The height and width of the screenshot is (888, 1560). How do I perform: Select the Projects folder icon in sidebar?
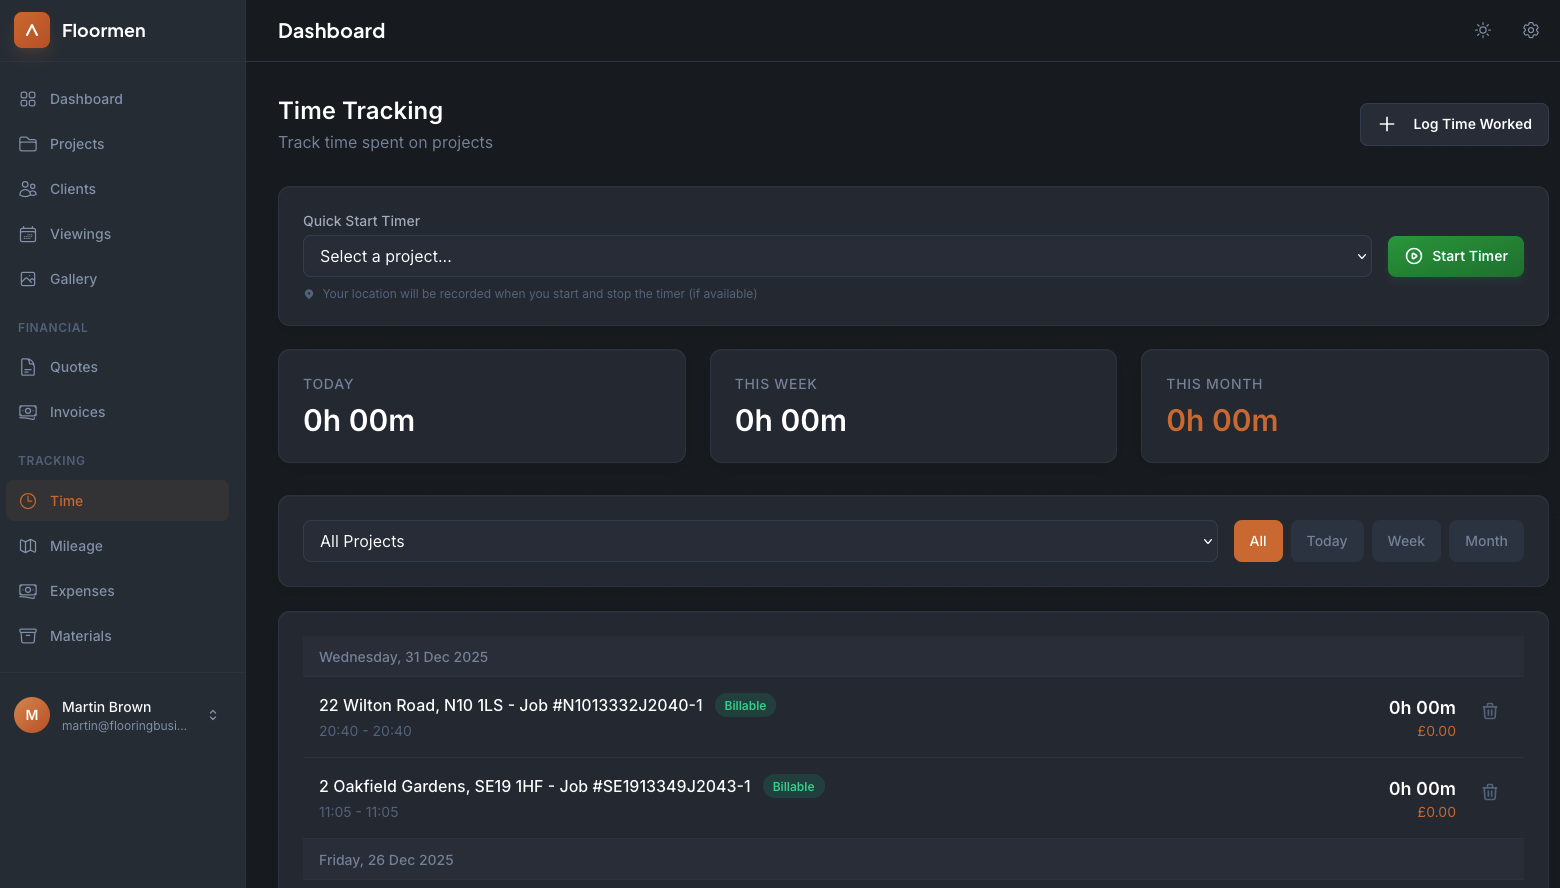click(x=28, y=143)
